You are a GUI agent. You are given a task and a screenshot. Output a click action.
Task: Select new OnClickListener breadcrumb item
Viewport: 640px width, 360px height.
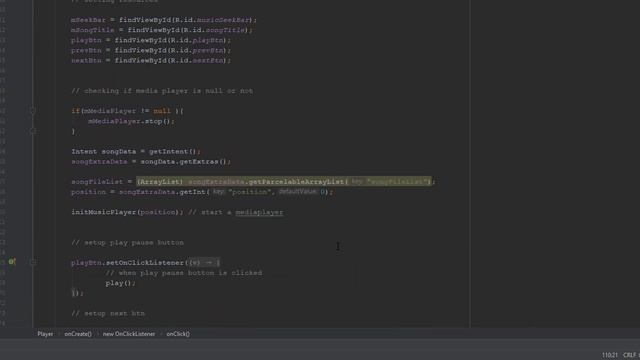click(x=129, y=334)
